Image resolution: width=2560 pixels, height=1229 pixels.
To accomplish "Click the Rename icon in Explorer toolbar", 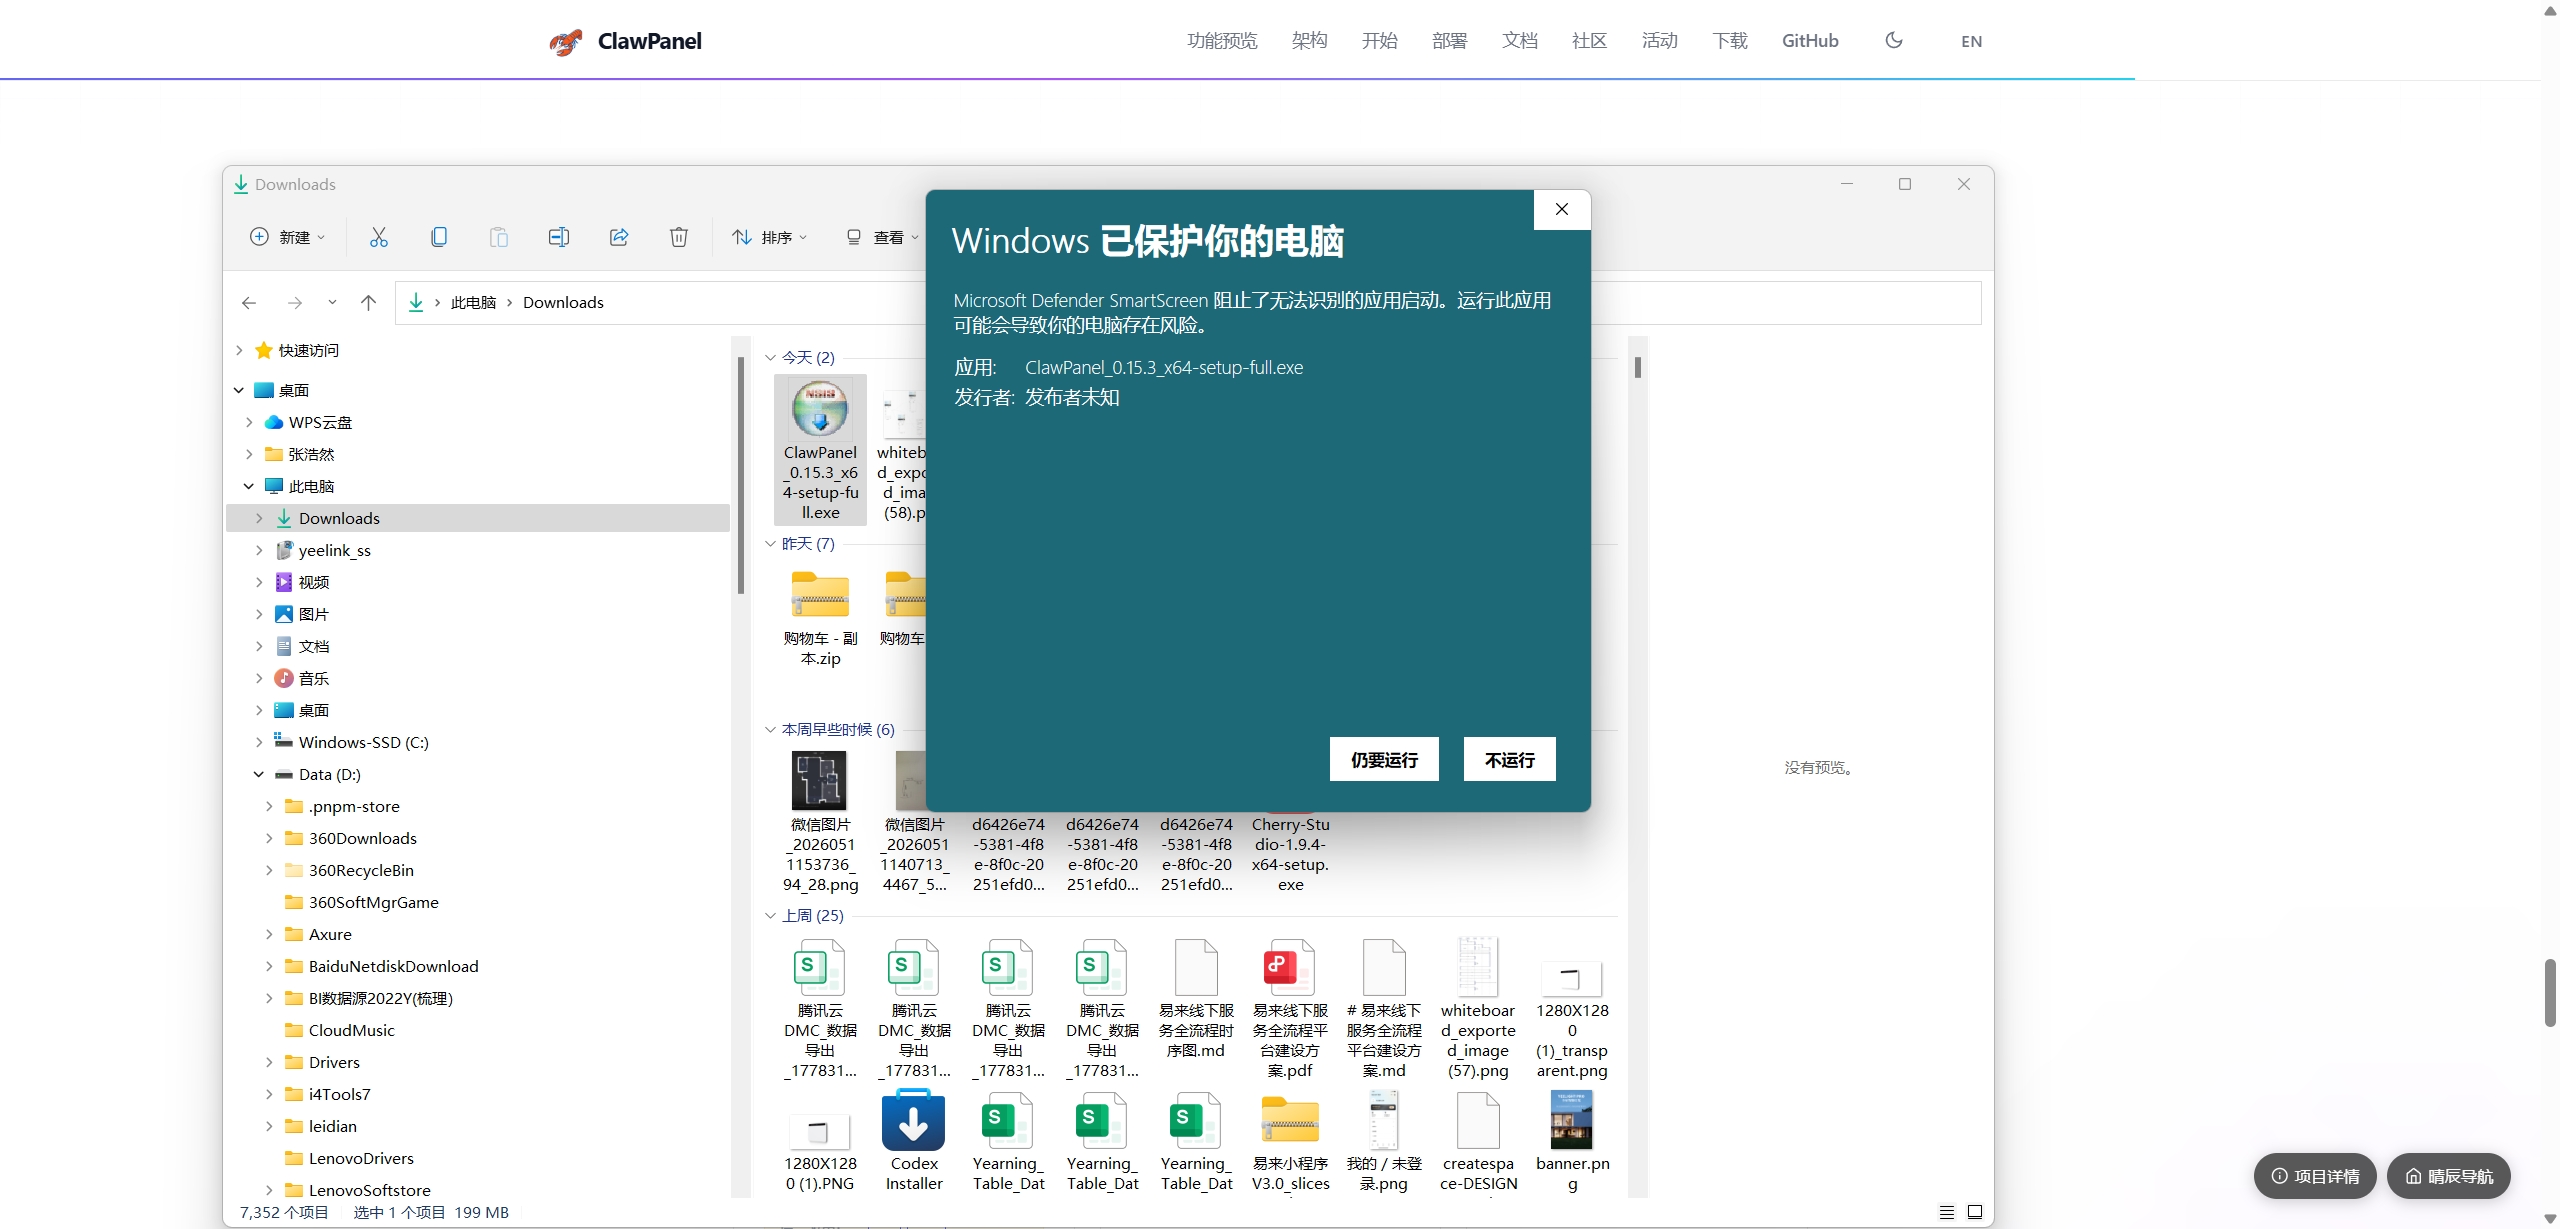I will pyautogui.click(x=558, y=237).
